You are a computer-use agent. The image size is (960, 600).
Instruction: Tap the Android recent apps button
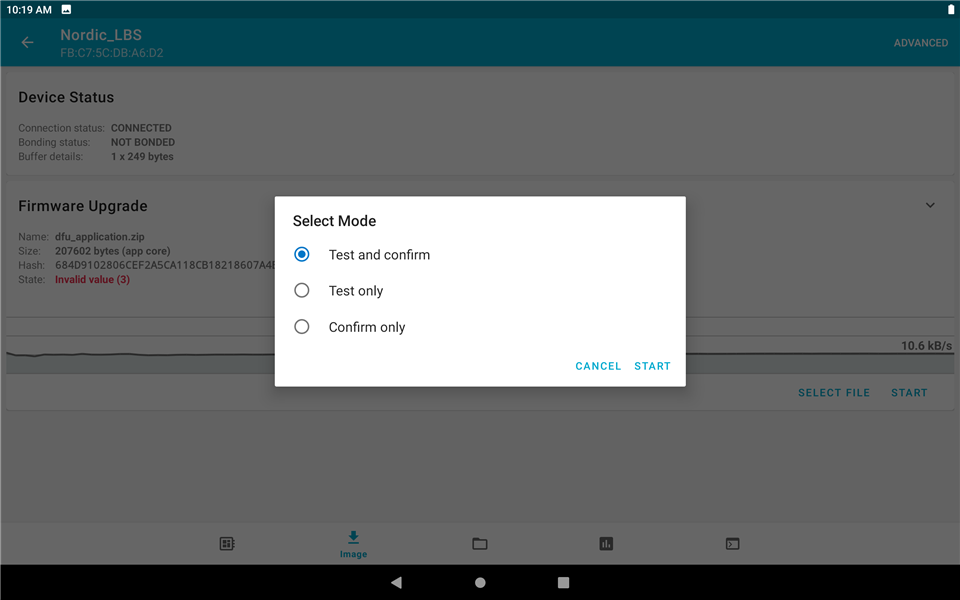563,582
